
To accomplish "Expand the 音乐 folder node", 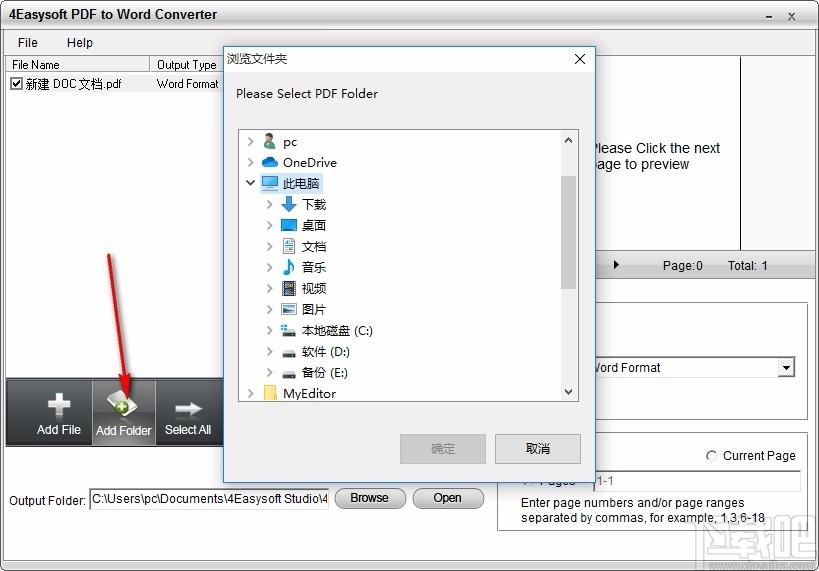I will (270, 267).
